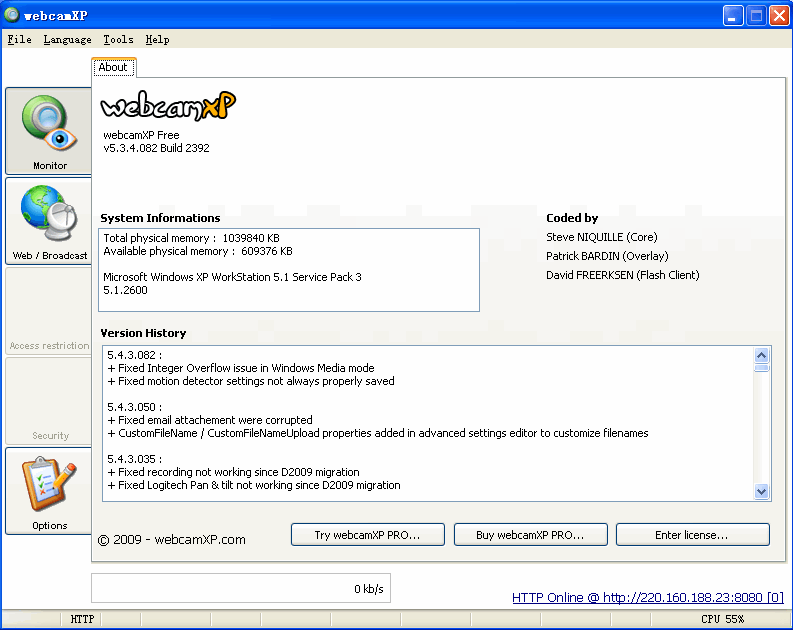
Task: Click Enter license button
Action: tap(692, 535)
